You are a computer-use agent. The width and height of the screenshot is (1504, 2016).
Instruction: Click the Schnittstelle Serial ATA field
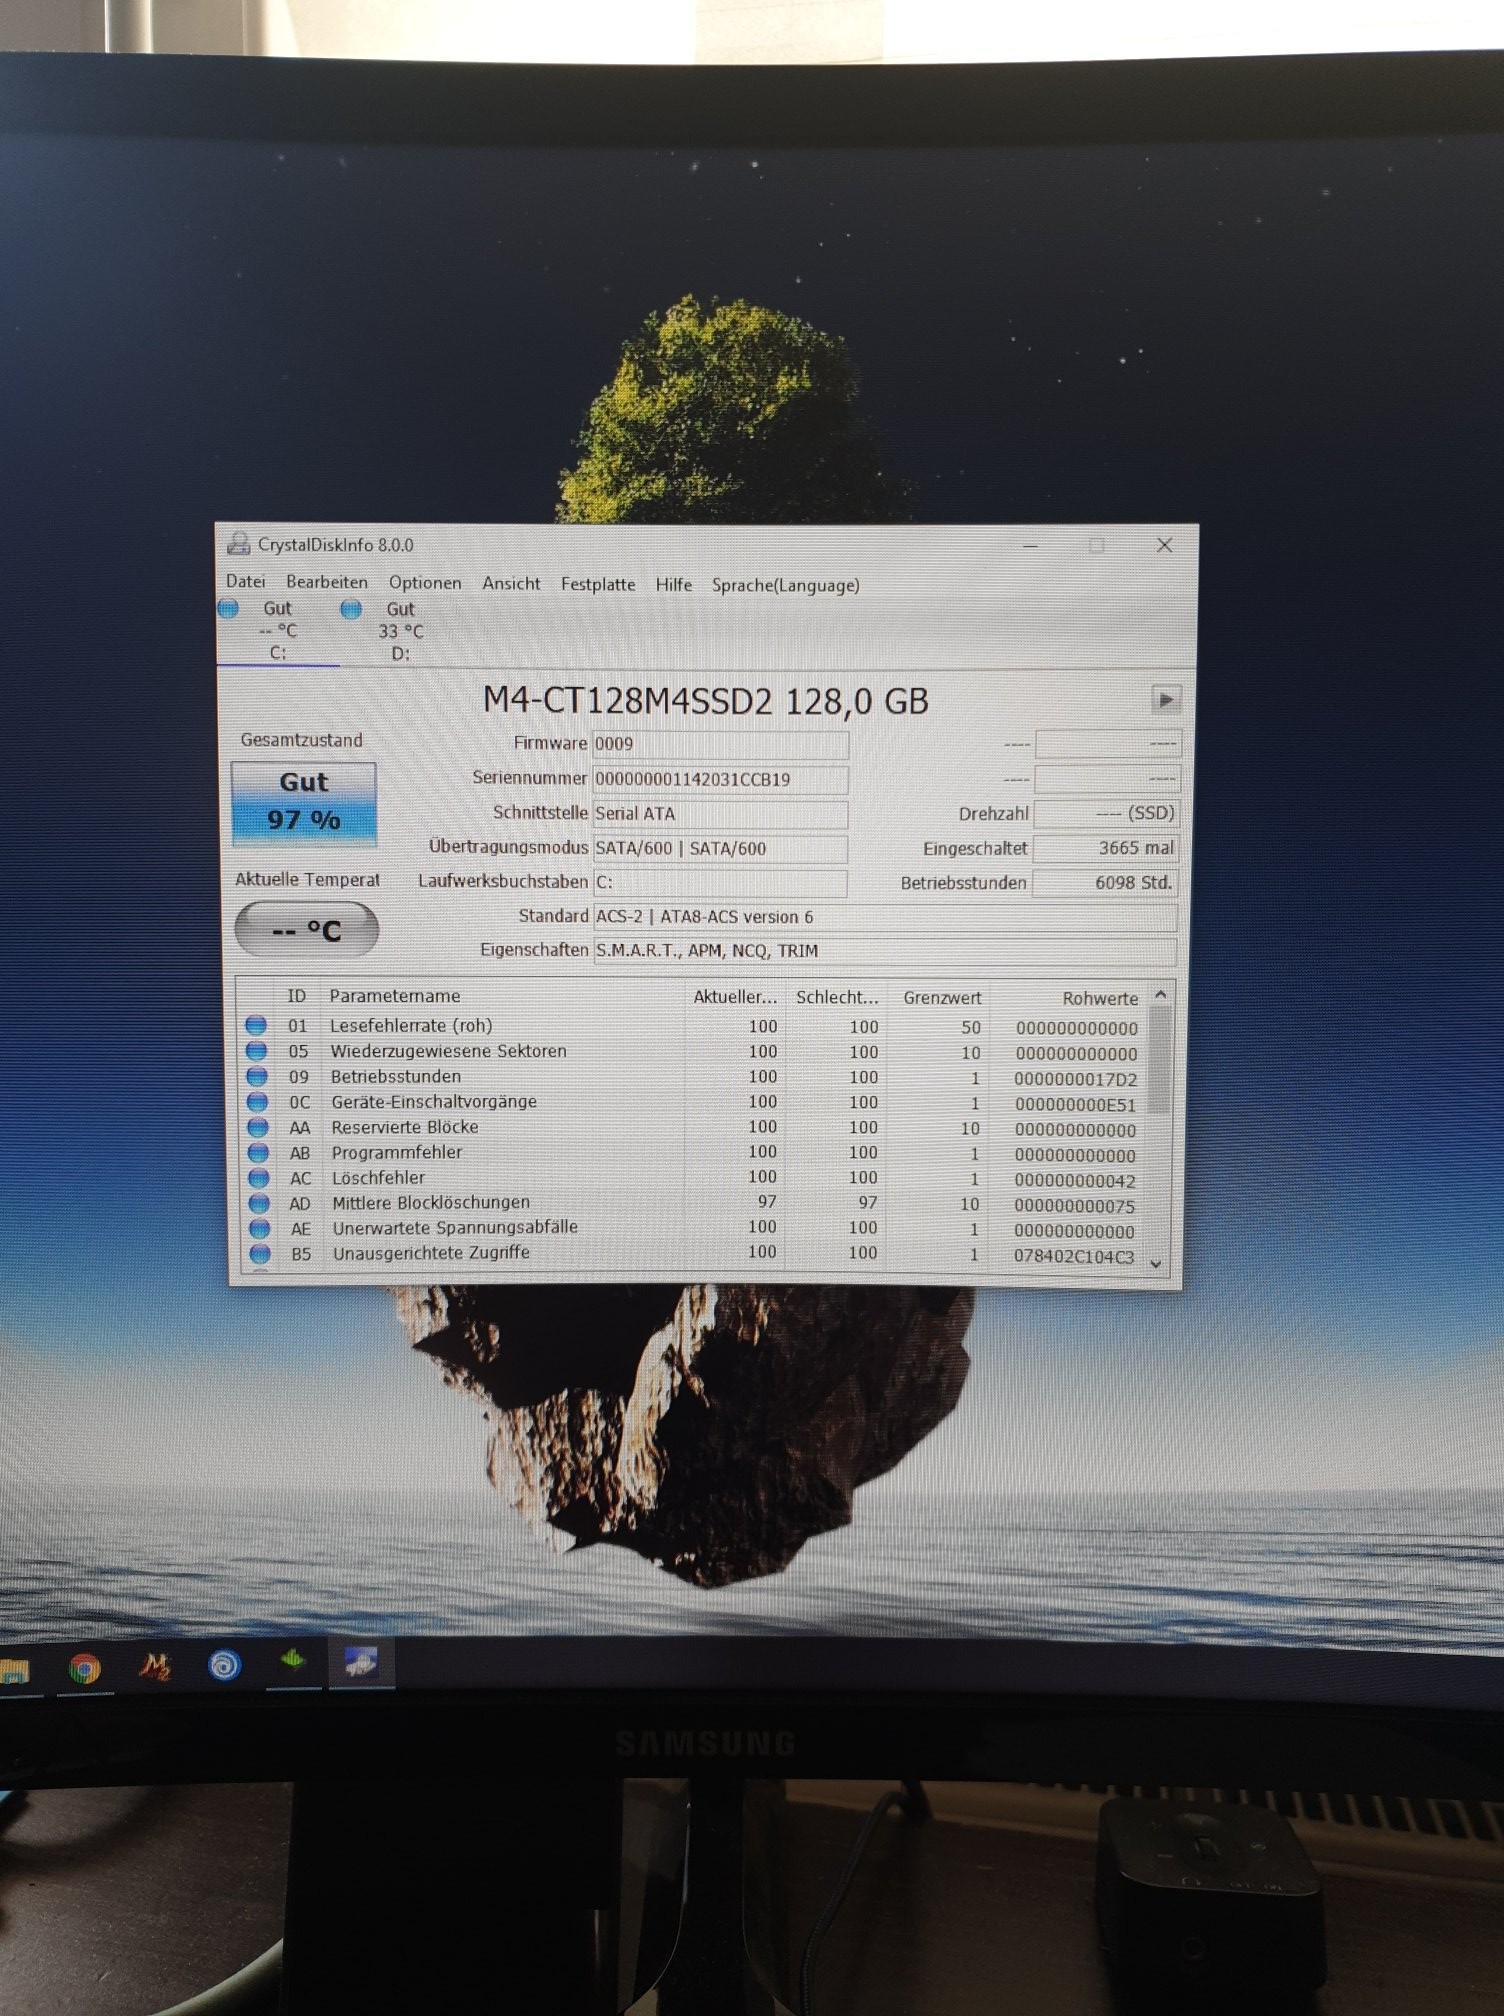point(720,813)
